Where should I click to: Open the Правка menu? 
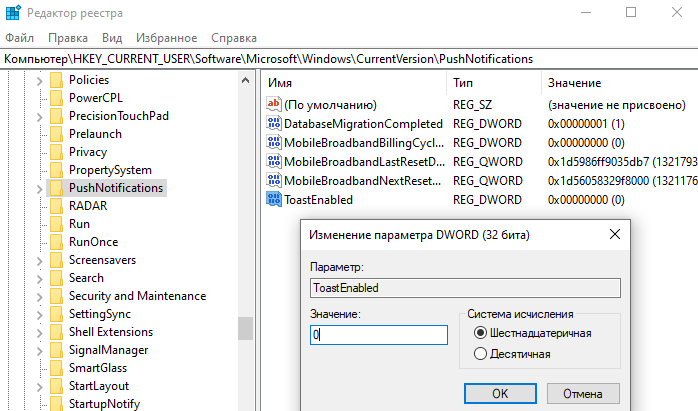click(68, 38)
